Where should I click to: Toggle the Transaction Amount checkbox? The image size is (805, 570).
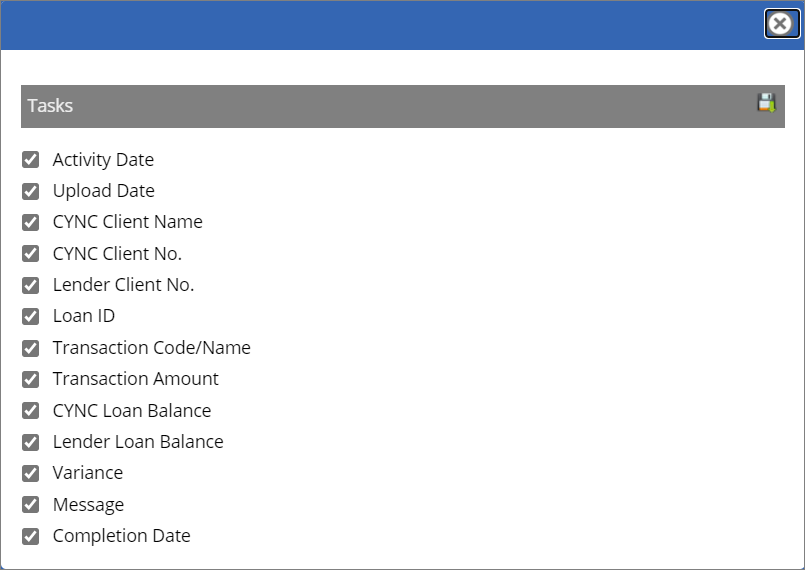point(31,379)
